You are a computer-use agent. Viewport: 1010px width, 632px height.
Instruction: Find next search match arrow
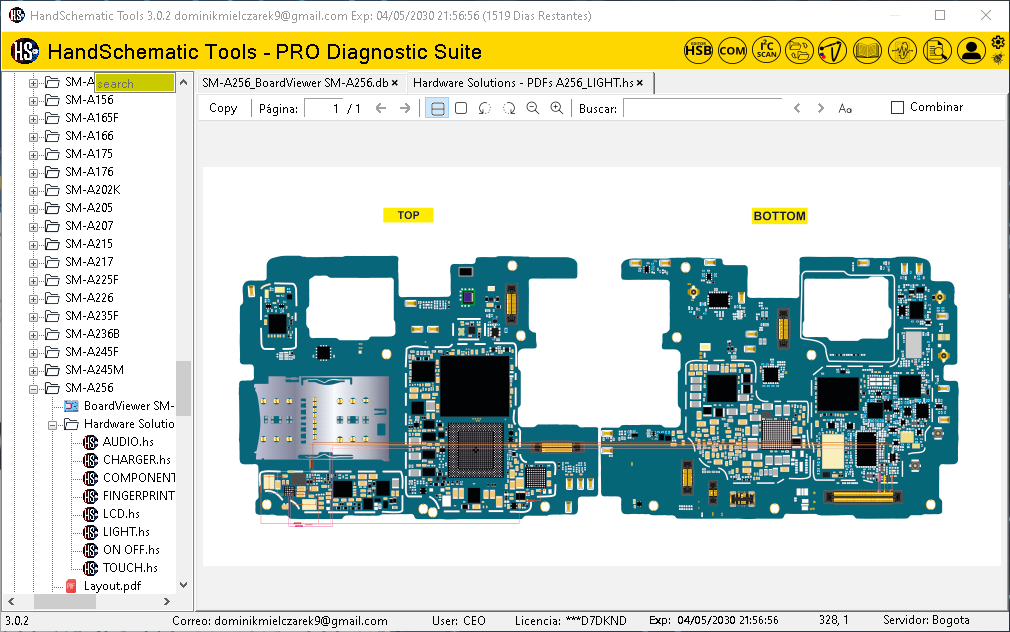821,108
